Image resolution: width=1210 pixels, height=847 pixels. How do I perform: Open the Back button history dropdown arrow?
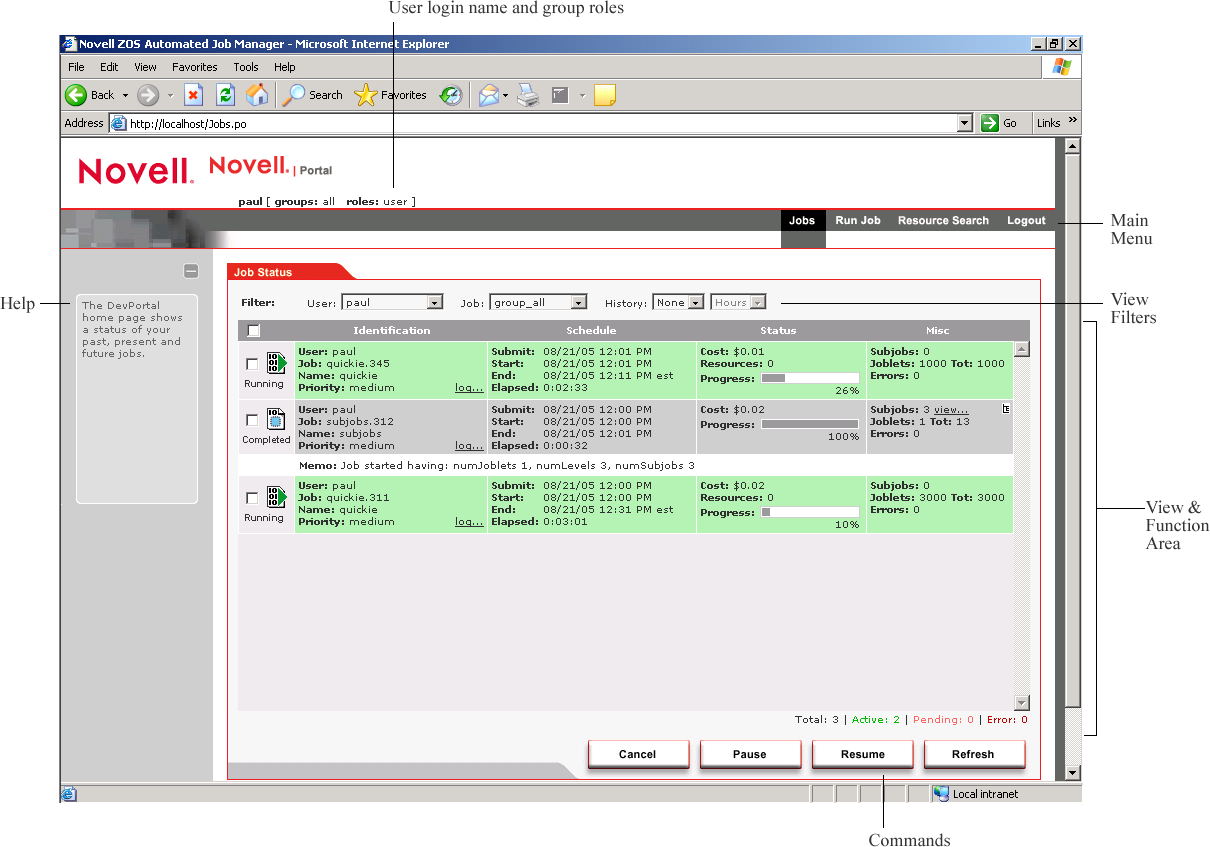(126, 95)
